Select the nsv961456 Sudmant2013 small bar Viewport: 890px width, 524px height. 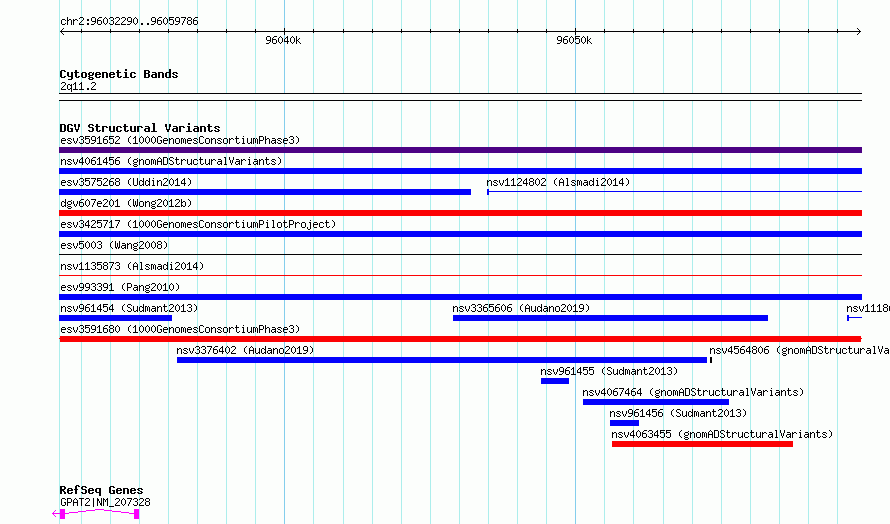pyautogui.click(x=624, y=423)
